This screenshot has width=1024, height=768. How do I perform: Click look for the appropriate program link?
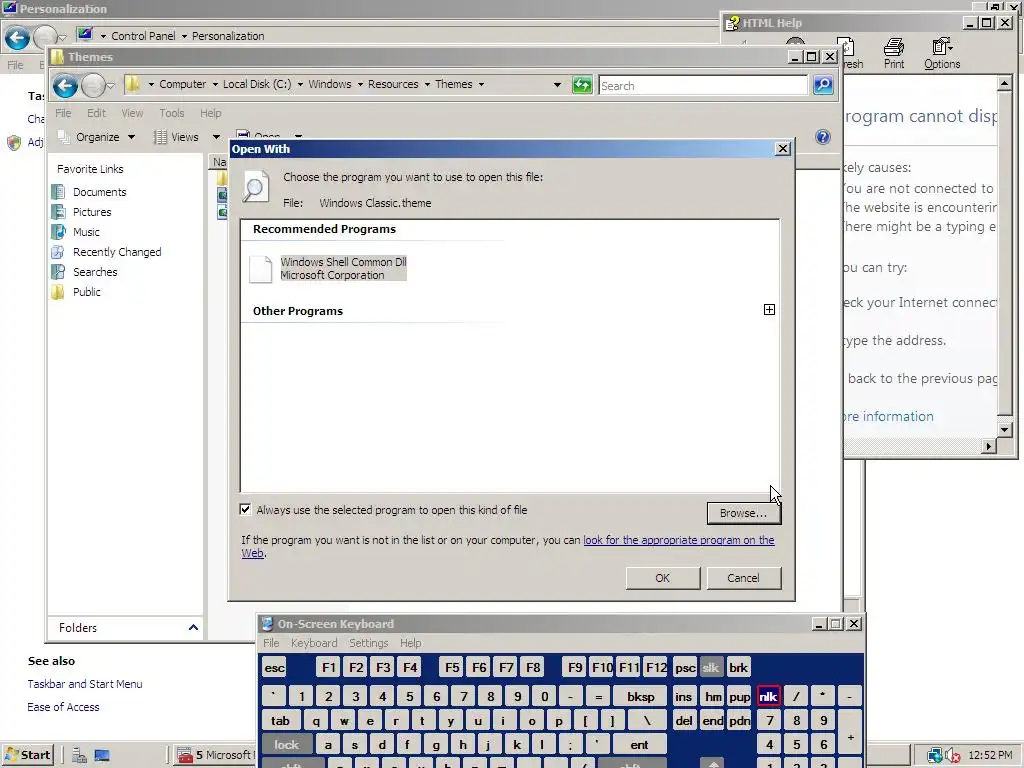click(x=679, y=540)
